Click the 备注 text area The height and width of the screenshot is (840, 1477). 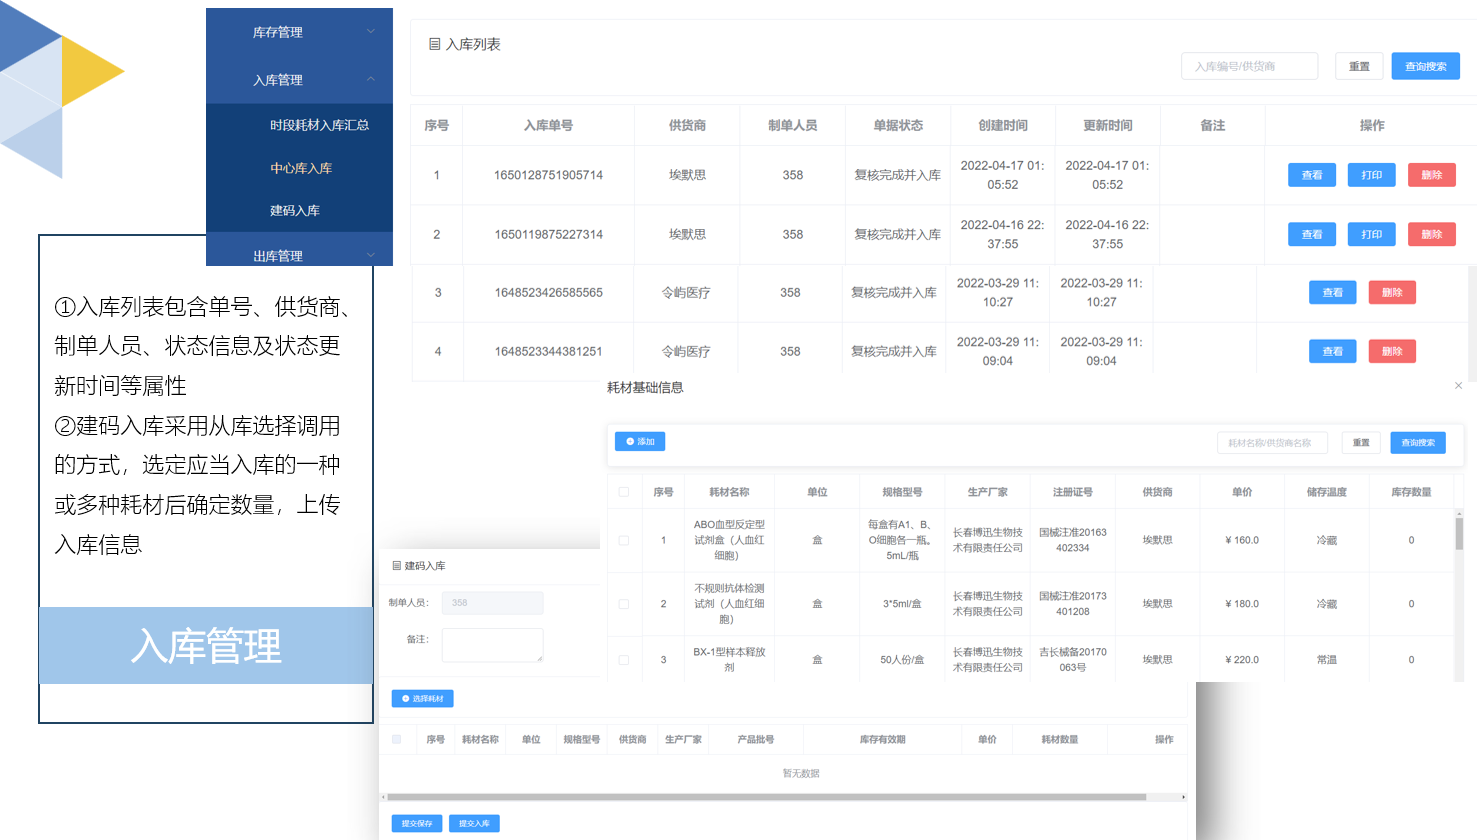pos(493,645)
